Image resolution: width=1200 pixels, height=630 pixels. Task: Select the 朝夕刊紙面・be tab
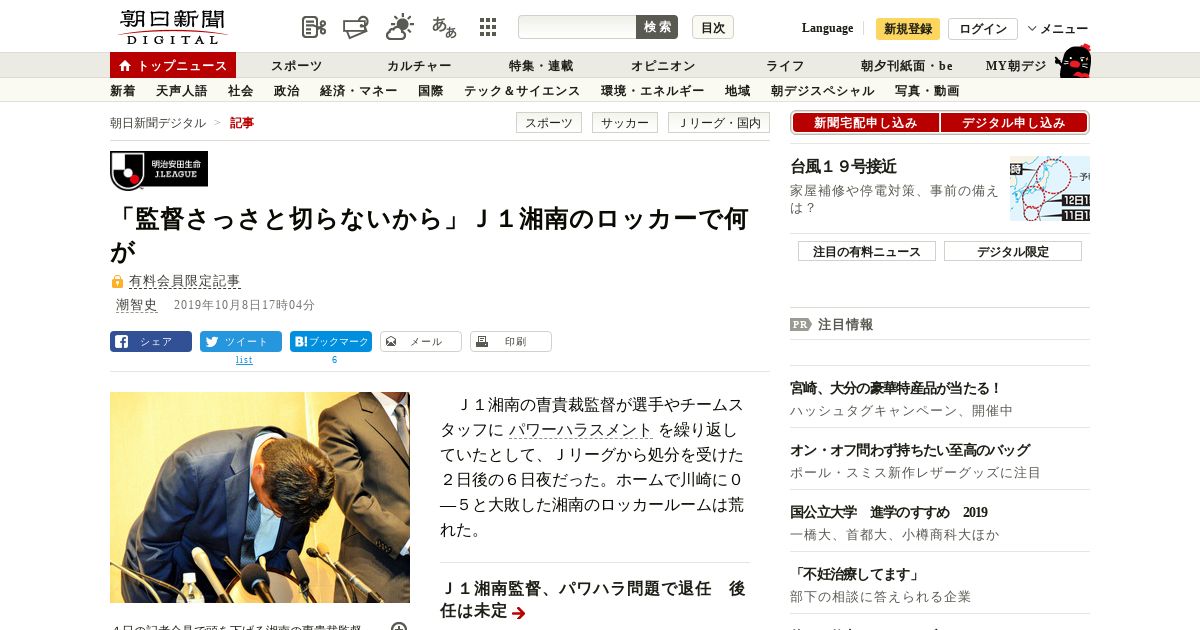(907, 65)
